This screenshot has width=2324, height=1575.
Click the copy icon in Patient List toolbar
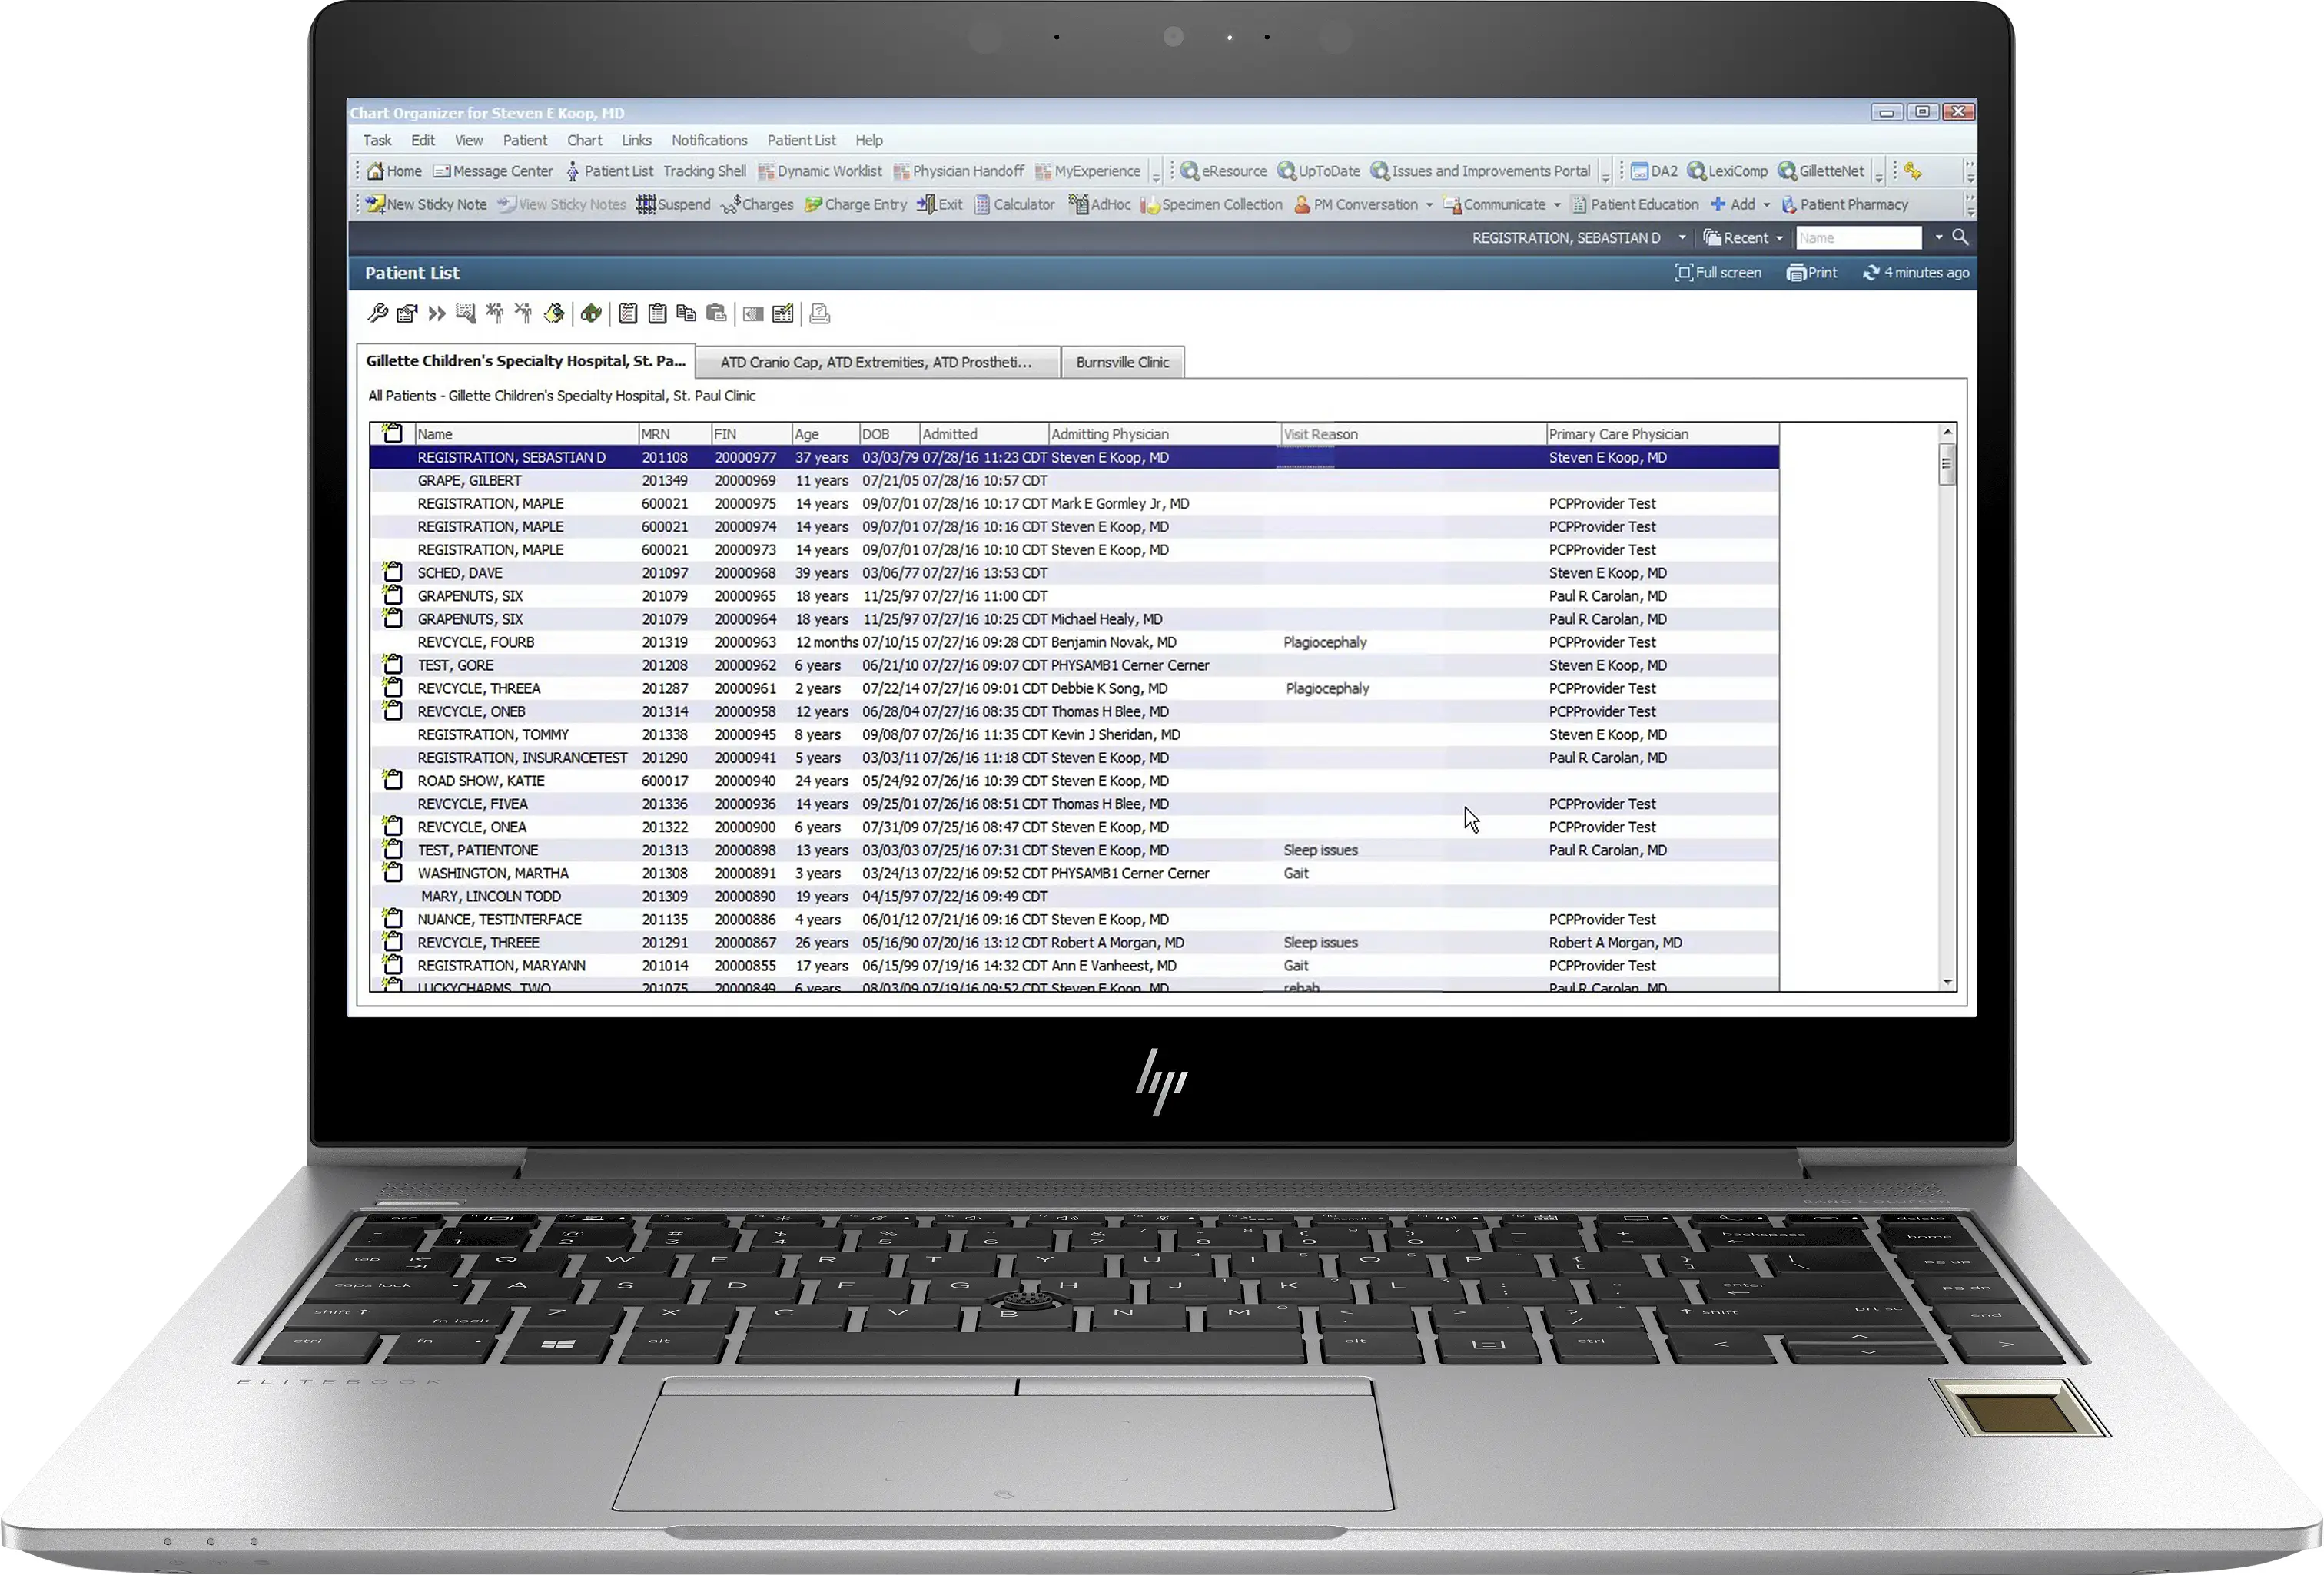point(686,314)
